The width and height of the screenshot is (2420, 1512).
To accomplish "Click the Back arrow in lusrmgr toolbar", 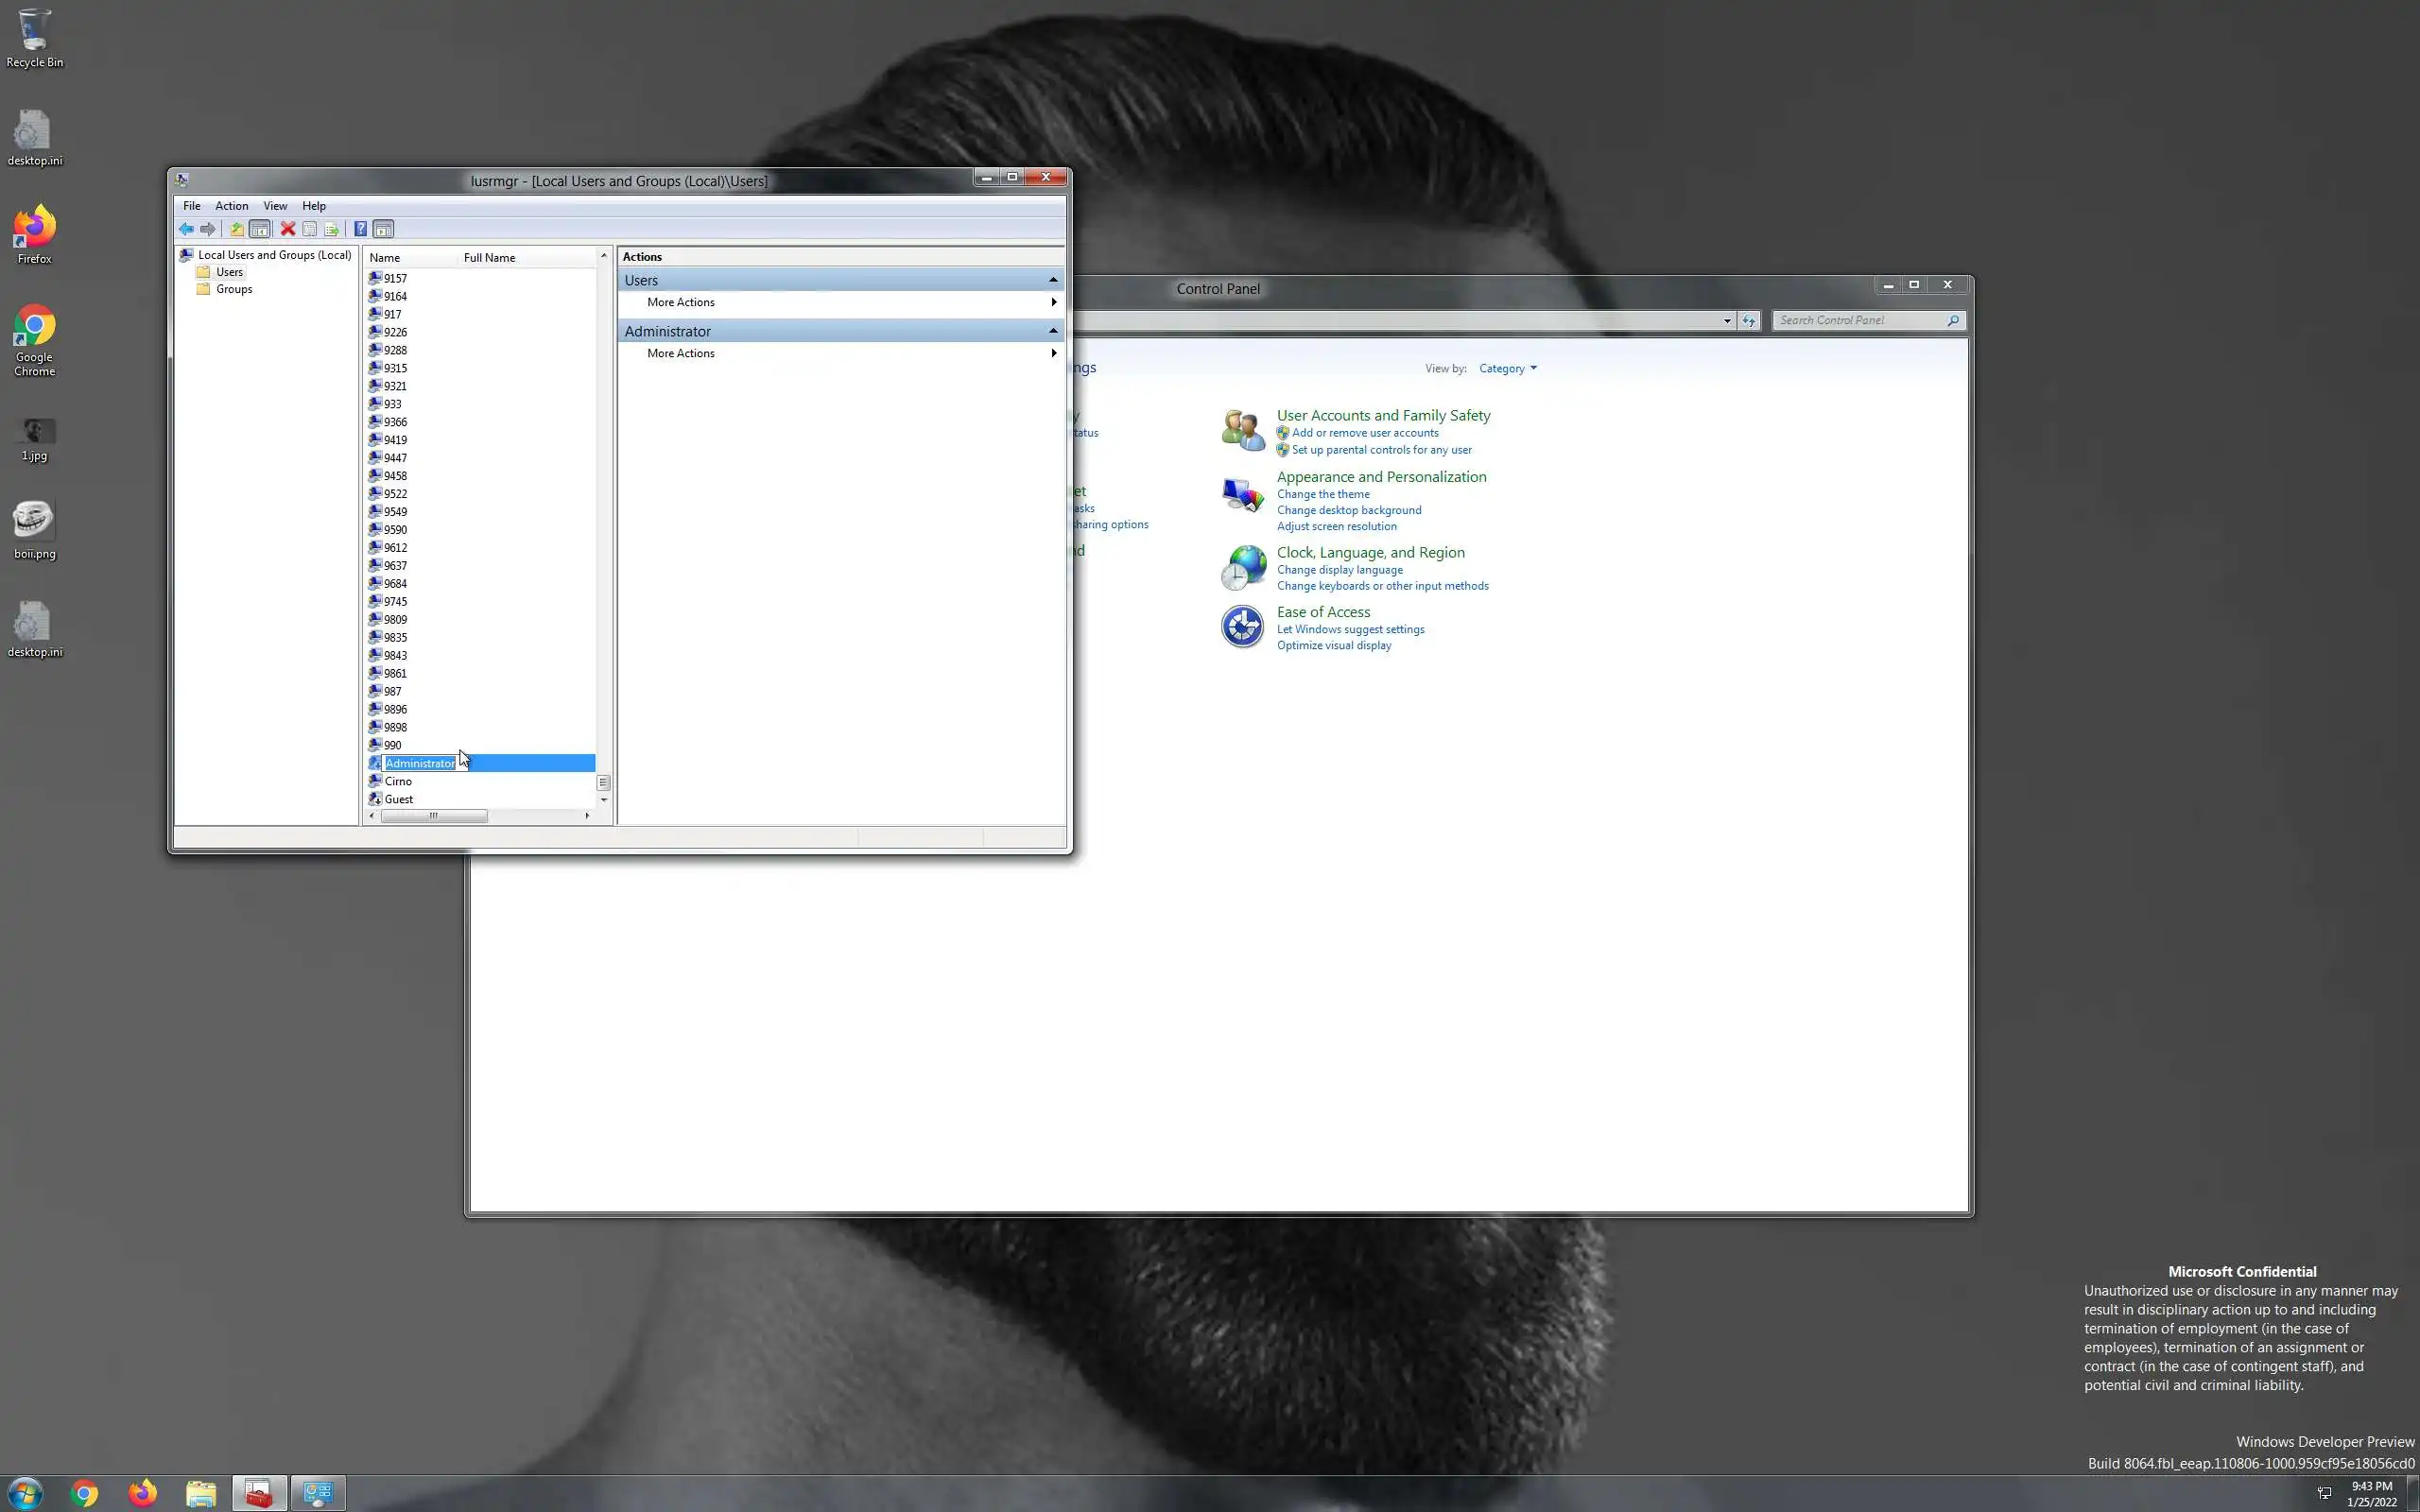I will point(186,229).
